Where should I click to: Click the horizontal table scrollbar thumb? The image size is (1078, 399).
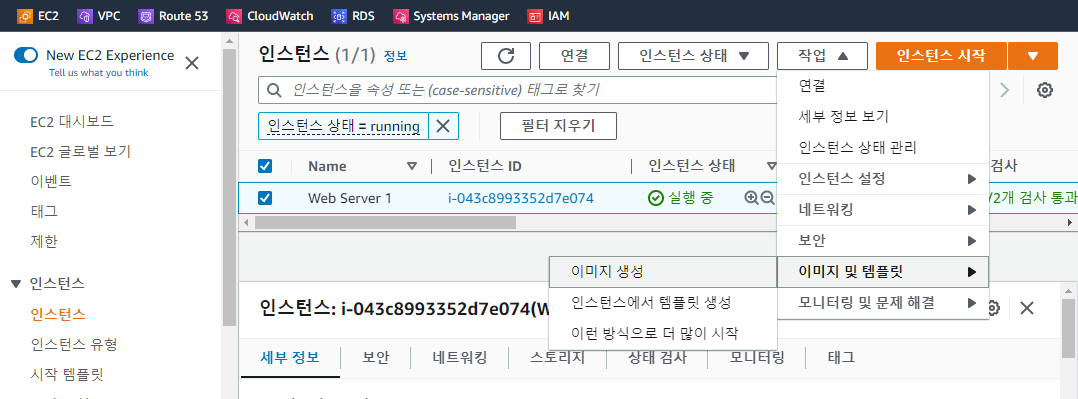385,222
